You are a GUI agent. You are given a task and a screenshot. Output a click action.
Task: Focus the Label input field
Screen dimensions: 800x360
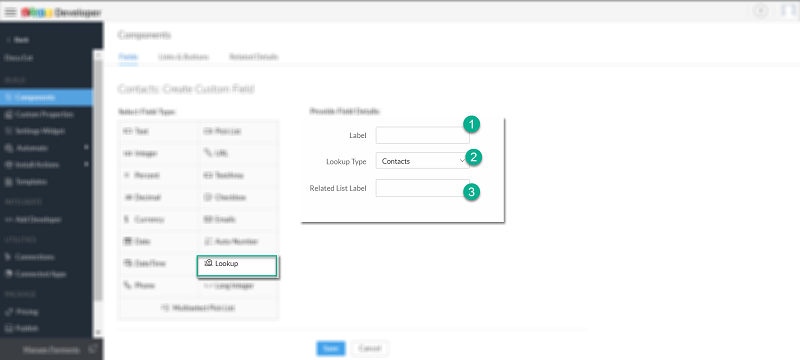(422, 135)
